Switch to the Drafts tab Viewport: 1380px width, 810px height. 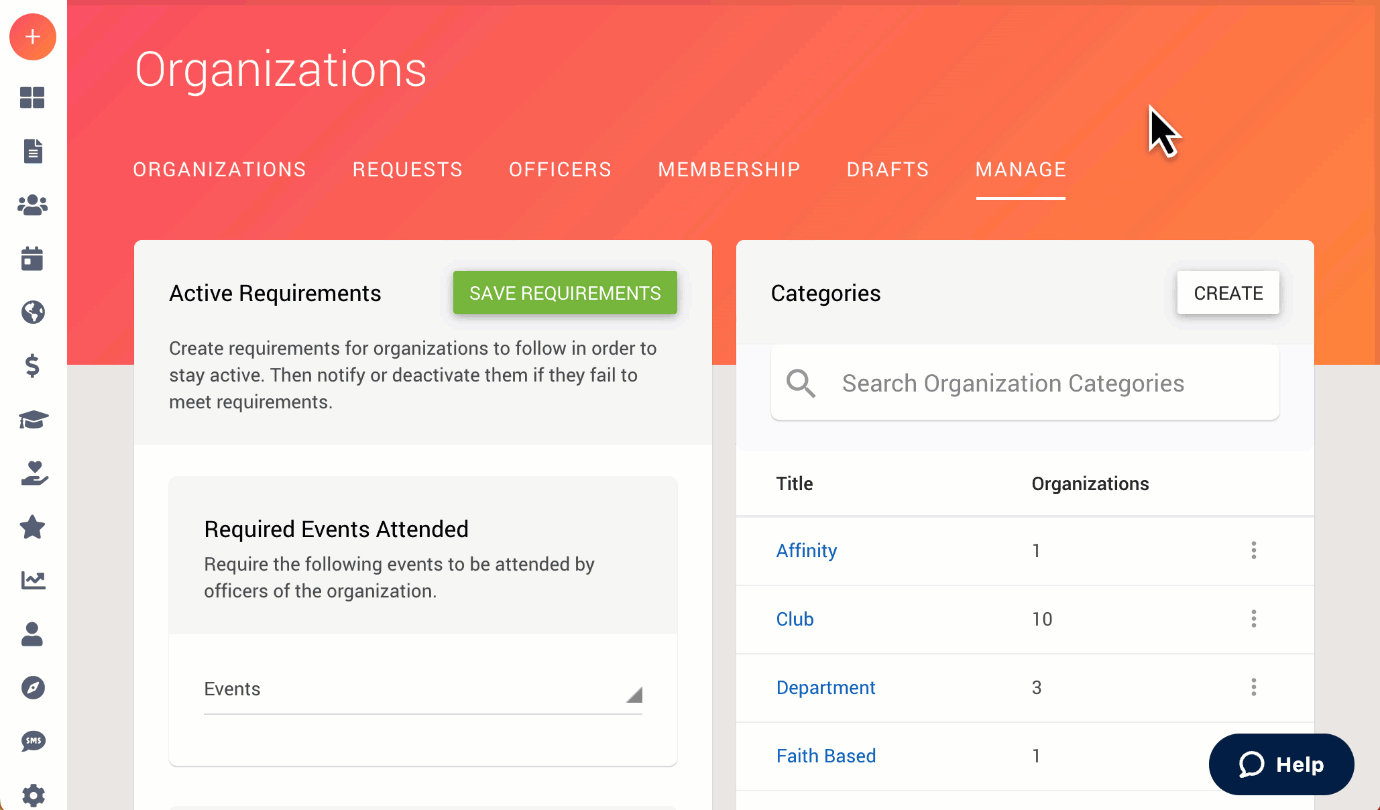coord(888,169)
